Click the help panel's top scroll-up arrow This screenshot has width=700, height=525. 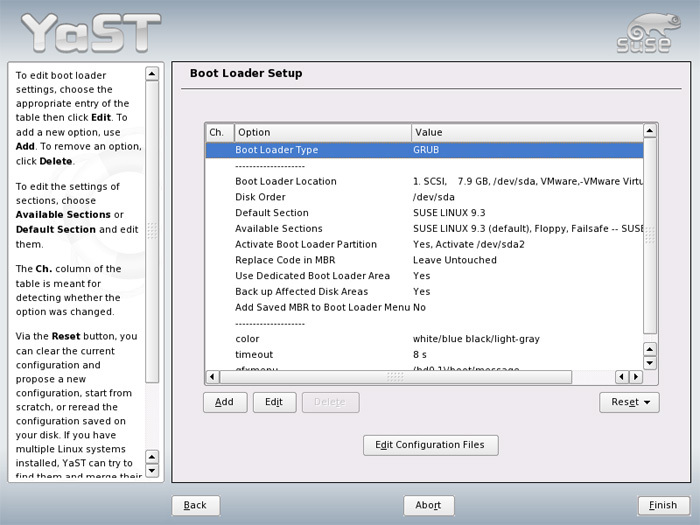(x=152, y=74)
